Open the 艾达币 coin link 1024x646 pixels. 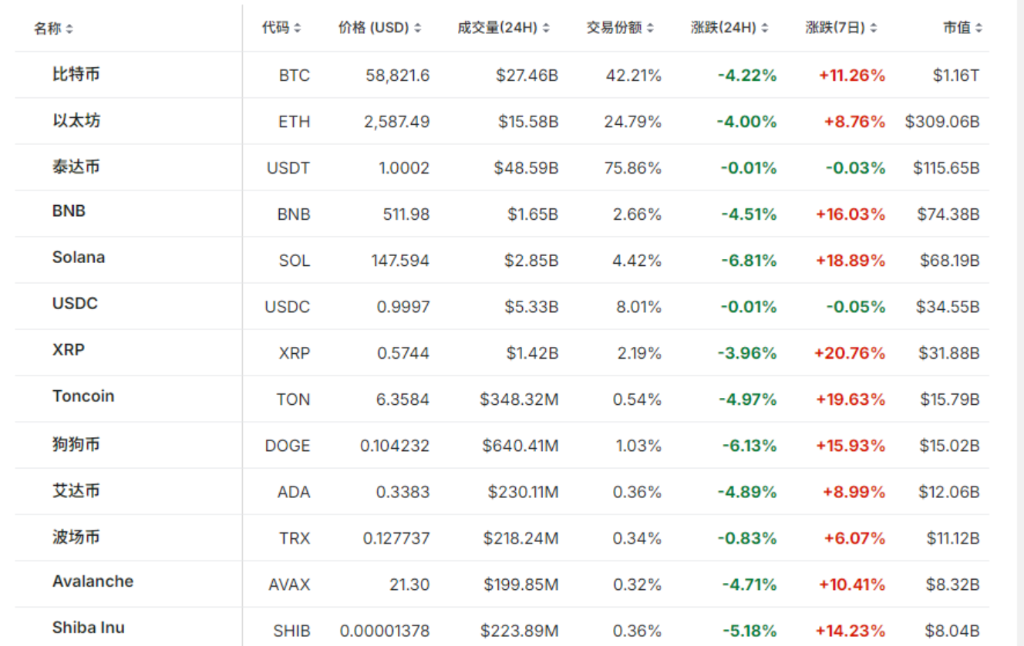(76, 491)
